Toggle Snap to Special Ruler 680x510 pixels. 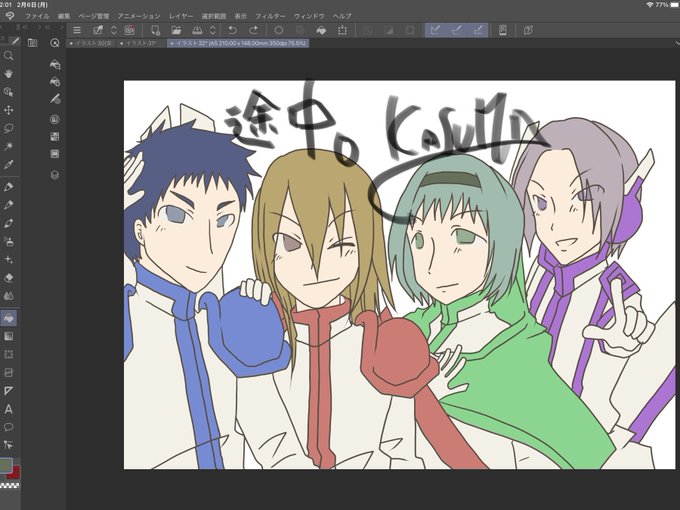click(x=457, y=30)
